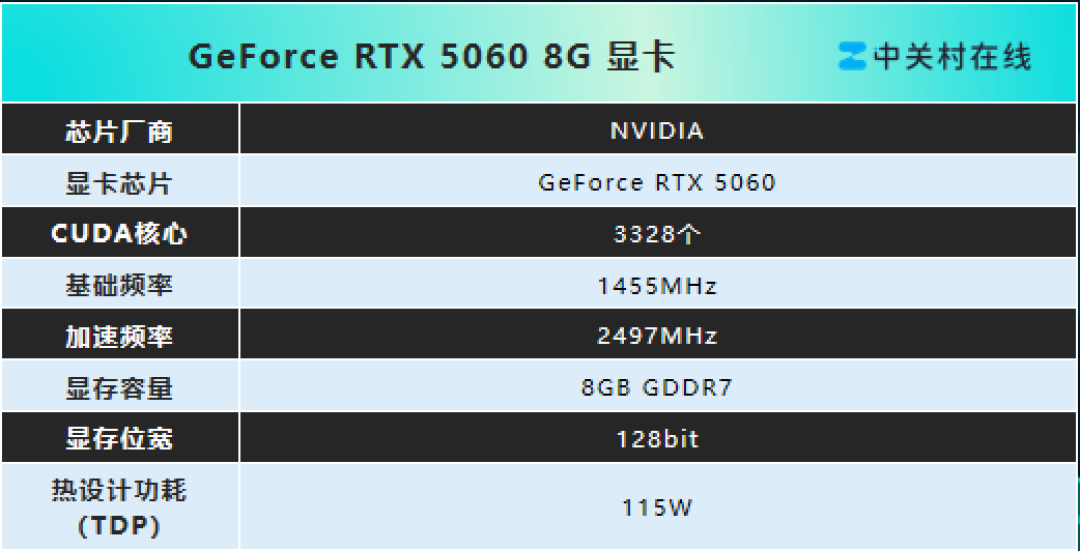
Task: Select the GeForce RTX 5060 8G 显卡 title
Action: click(431, 58)
